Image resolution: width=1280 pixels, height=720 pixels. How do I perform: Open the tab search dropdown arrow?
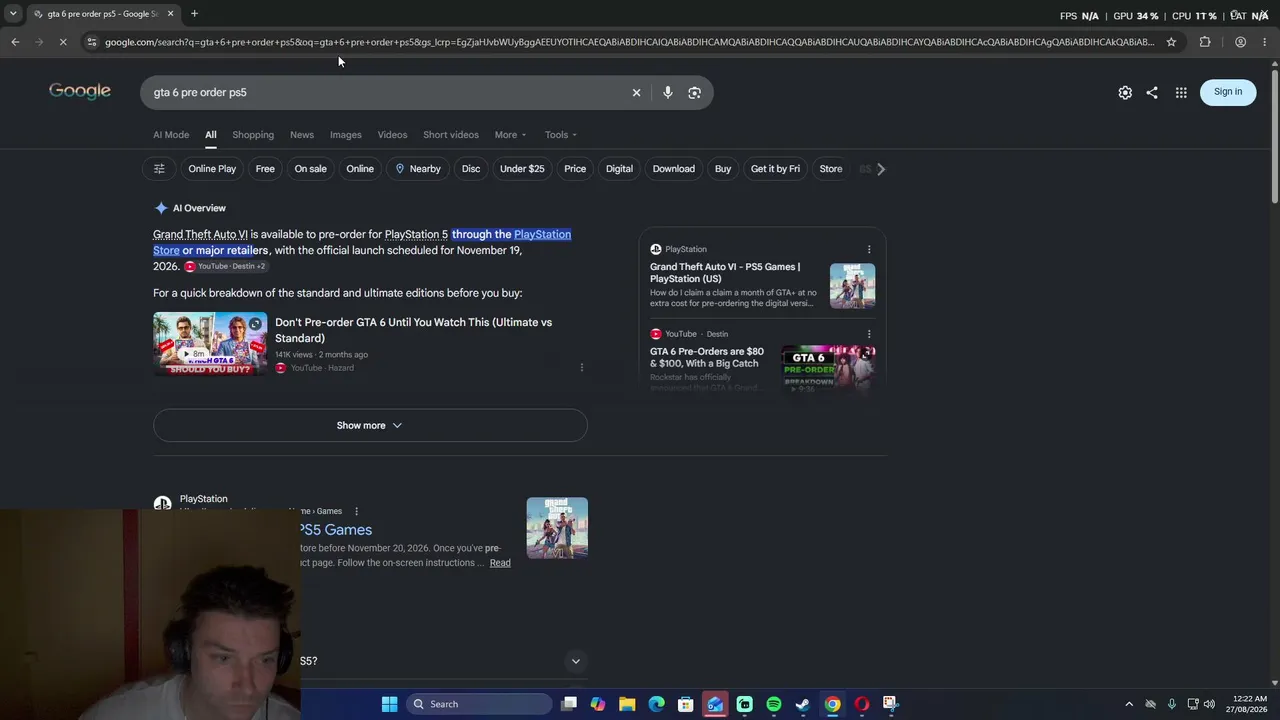point(13,14)
